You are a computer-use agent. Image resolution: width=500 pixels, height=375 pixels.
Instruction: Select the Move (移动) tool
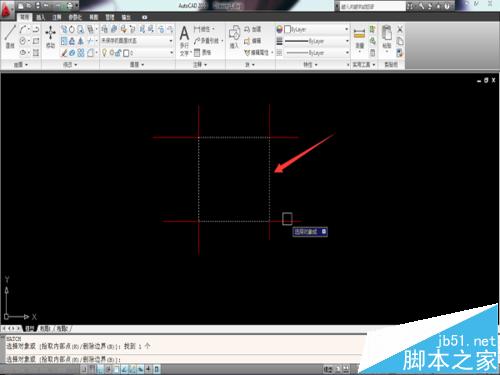click(x=50, y=36)
